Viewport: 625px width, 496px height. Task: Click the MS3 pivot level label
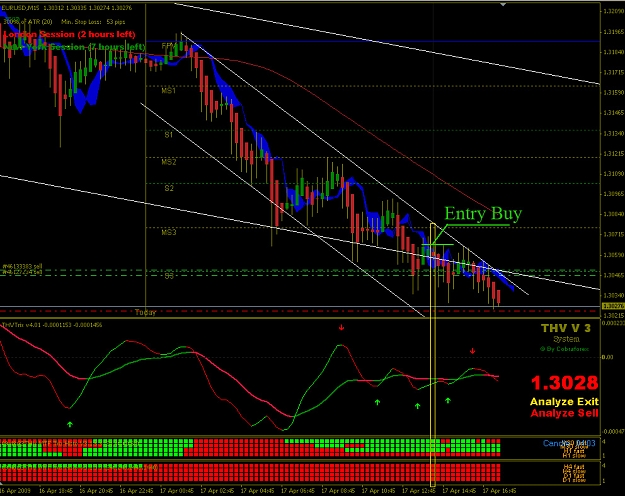[169, 232]
